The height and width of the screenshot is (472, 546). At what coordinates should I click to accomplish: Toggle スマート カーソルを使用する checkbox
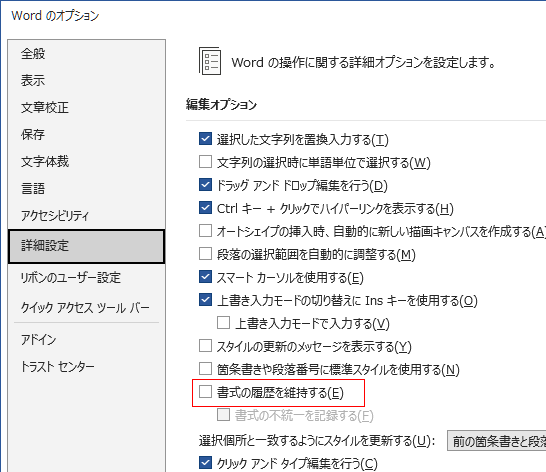tap(205, 277)
